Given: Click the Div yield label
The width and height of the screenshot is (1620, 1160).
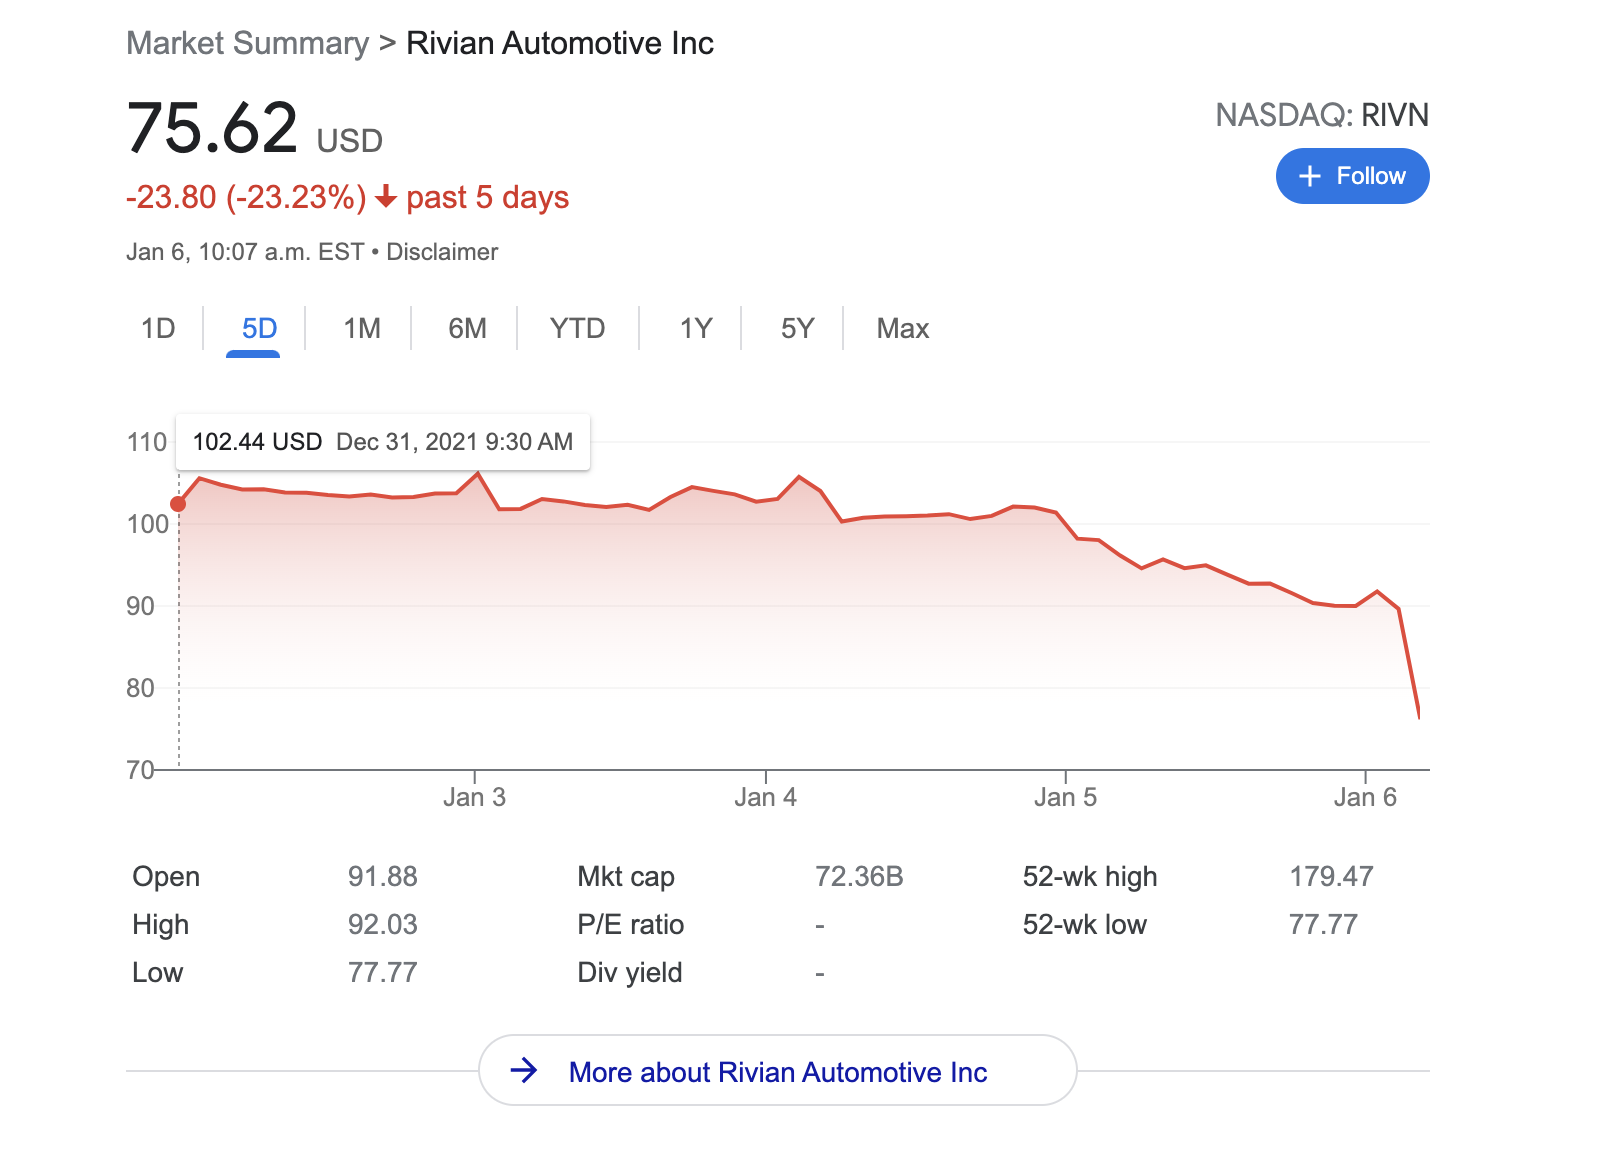Looking at the screenshot, I should tap(630, 972).
